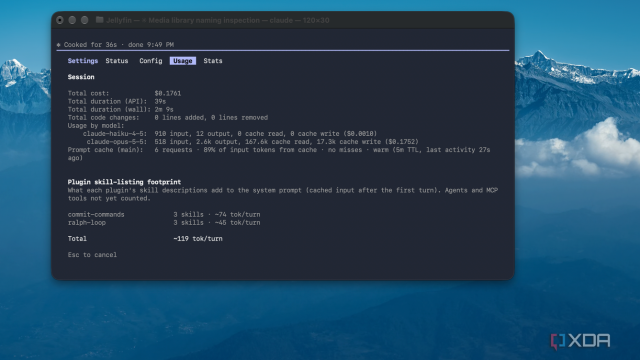Image resolution: width=640 pixels, height=360 pixels.
Task: Click the Session heading
Action: point(81,77)
